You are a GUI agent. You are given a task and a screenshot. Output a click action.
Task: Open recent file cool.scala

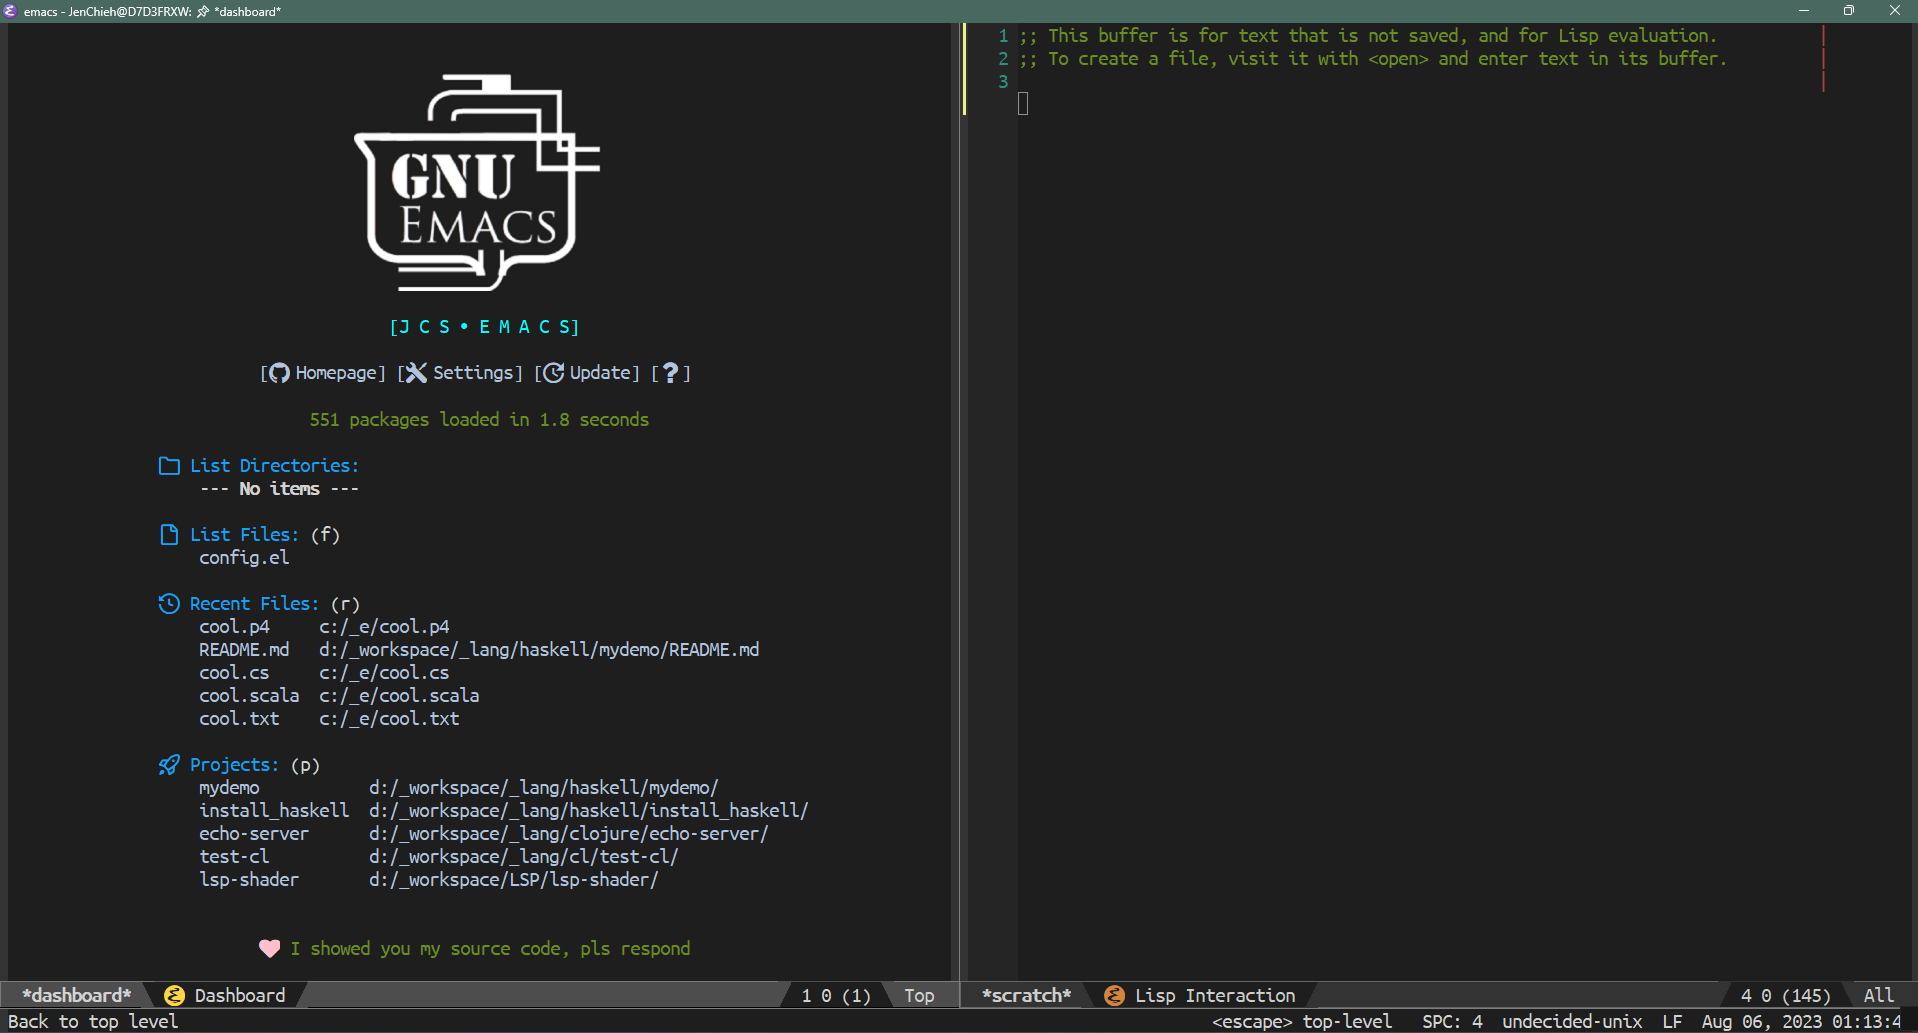click(x=249, y=696)
